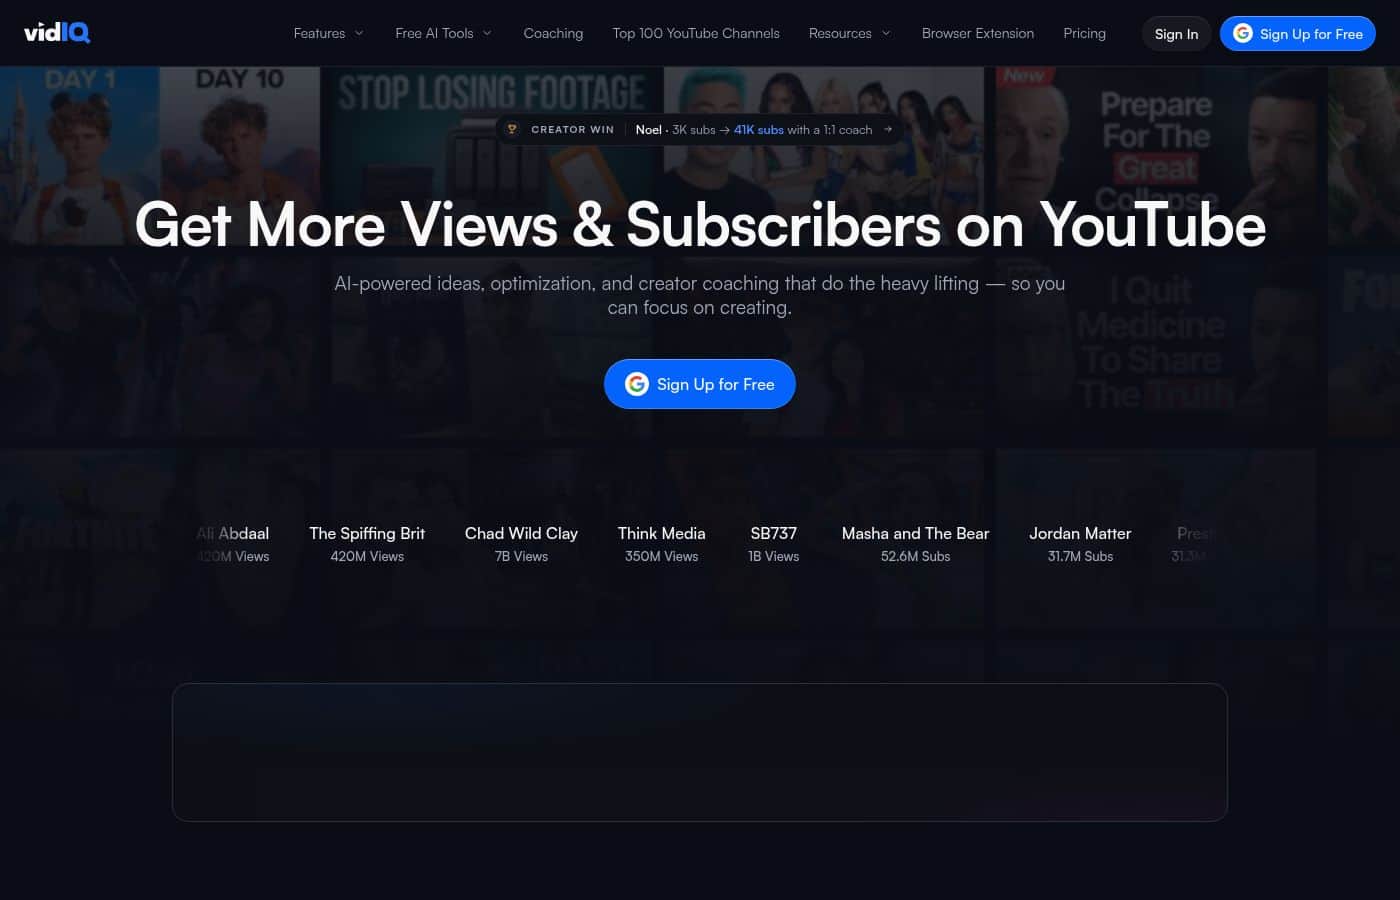
Task: Select the Jordan Matter creator
Action: pyautogui.click(x=1080, y=544)
